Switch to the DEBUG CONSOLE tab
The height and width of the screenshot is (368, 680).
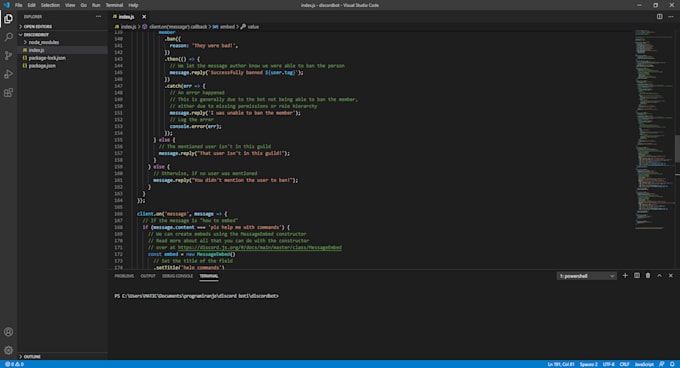(177, 276)
